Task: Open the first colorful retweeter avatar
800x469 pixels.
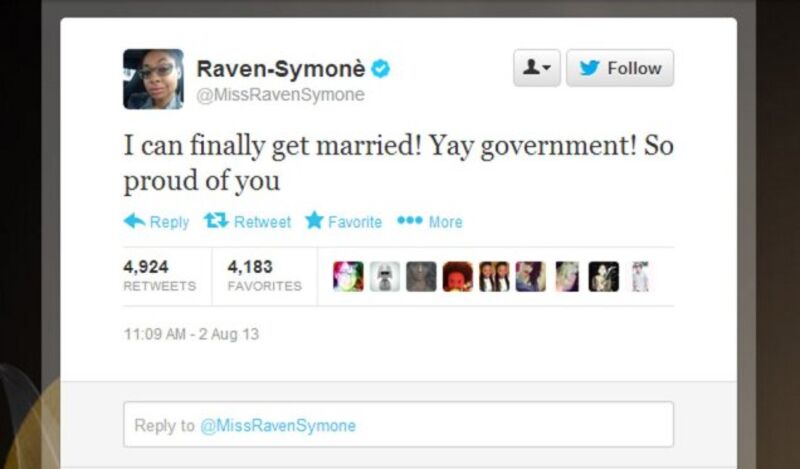Action: click(348, 277)
